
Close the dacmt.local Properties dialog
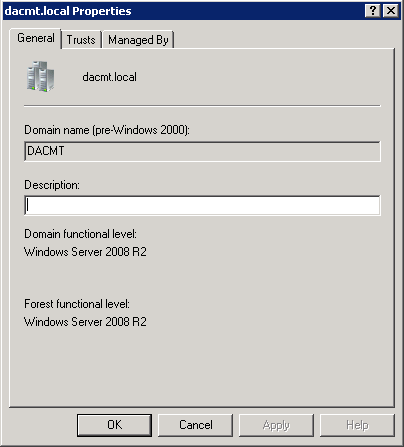(x=391, y=11)
